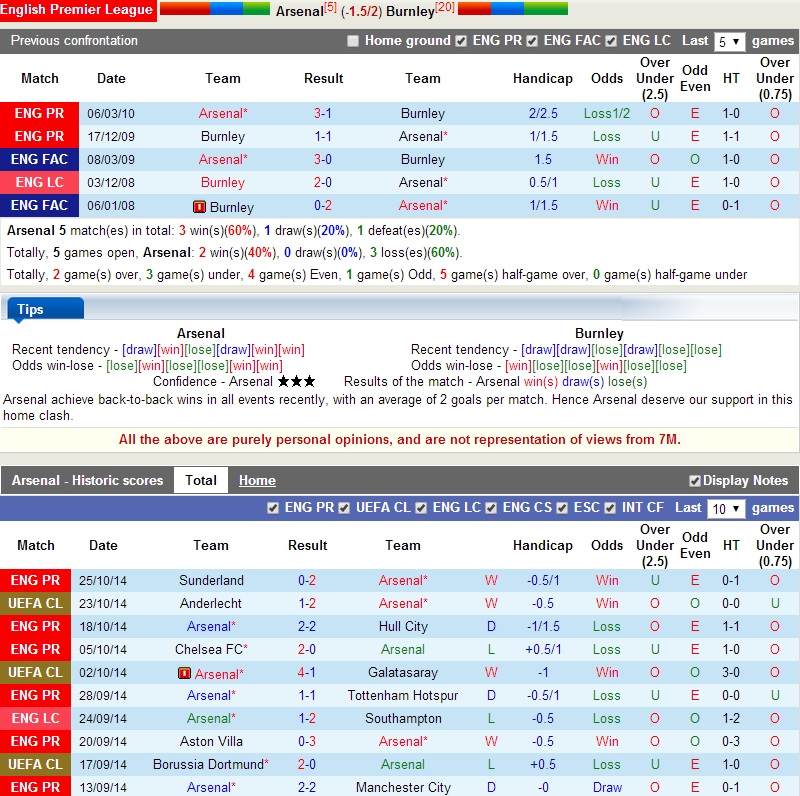
Task: Uncheck the ESC filter checkbox
Action: click(562, 508)
